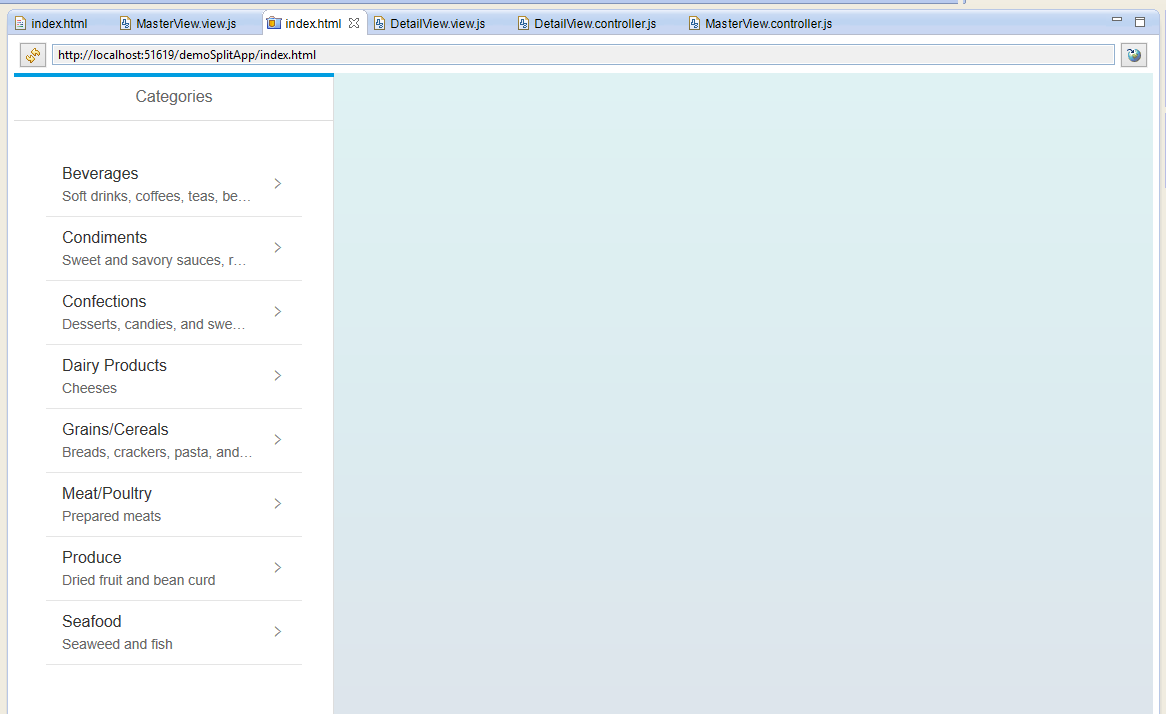Open the MasterView.controller.js tab
1166x714 pixels.
tap(761, 23)
